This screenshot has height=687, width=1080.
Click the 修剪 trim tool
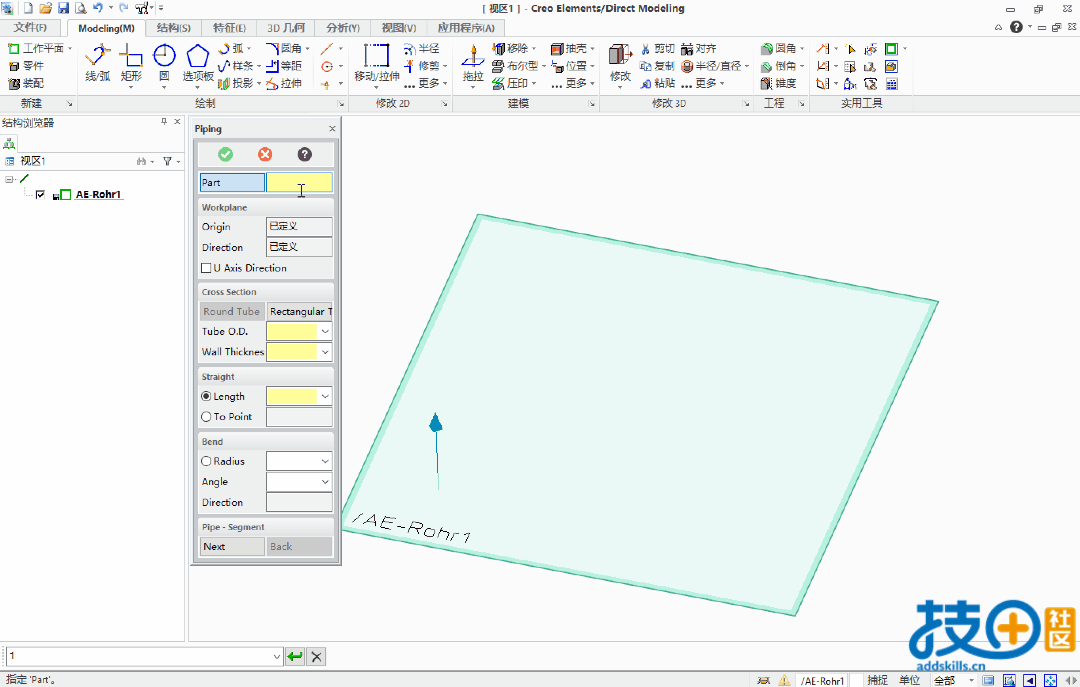coord(422,66)
